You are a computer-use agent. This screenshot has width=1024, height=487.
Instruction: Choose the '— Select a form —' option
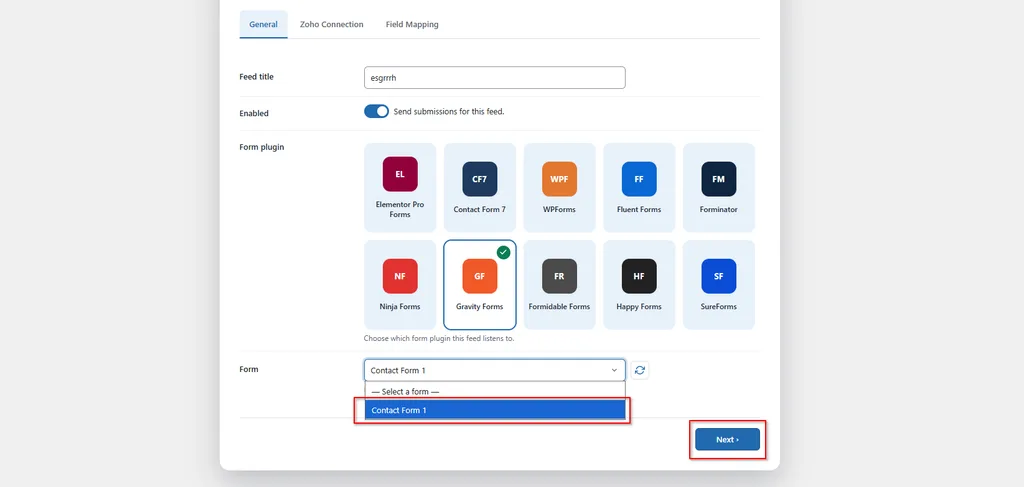pos(495,392)
